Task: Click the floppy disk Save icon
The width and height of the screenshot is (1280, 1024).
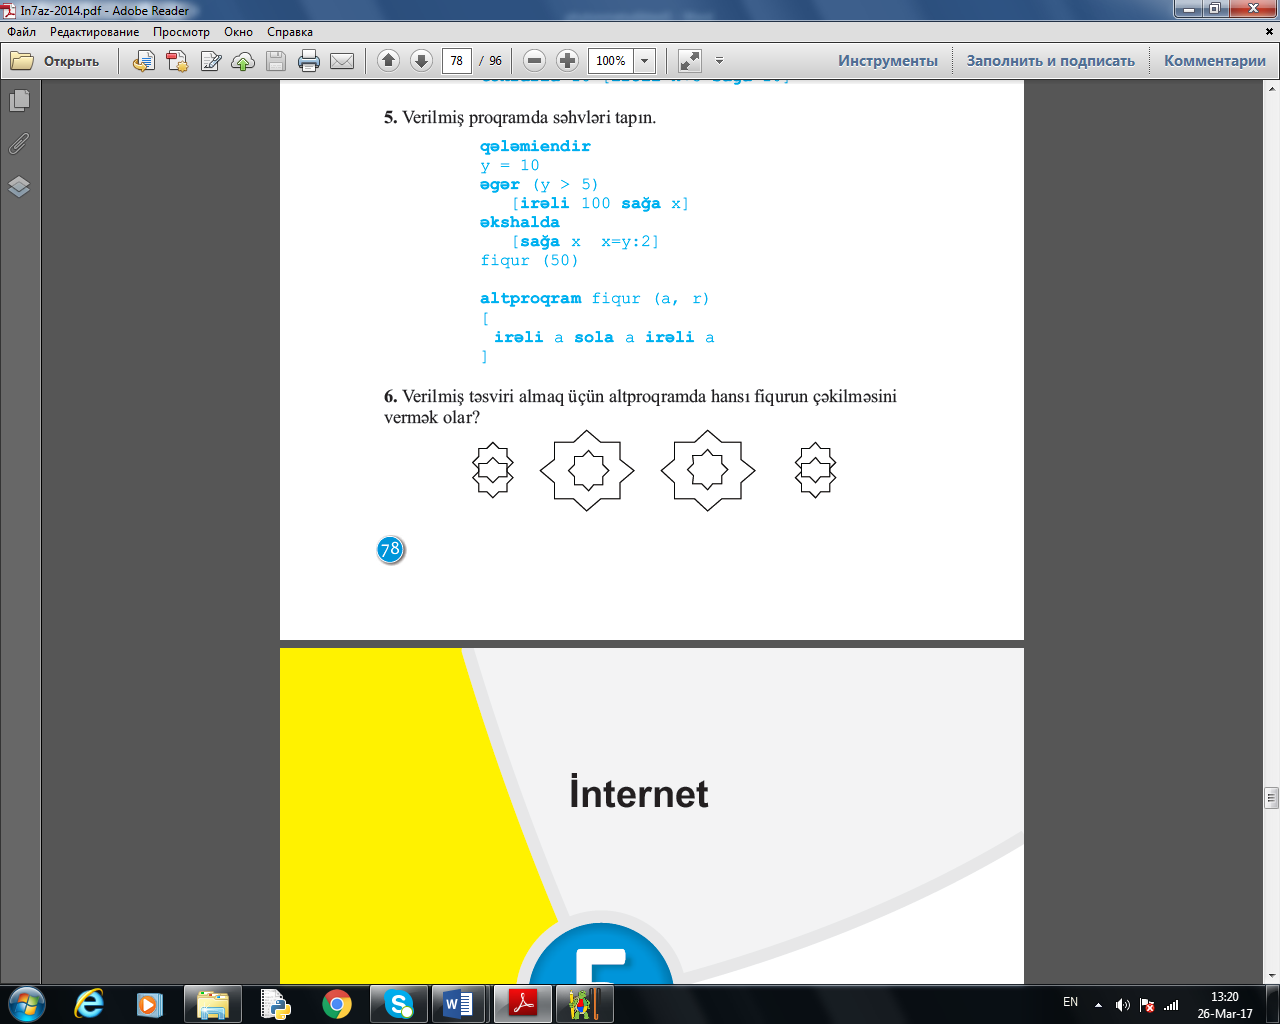Action: point(277,61)
